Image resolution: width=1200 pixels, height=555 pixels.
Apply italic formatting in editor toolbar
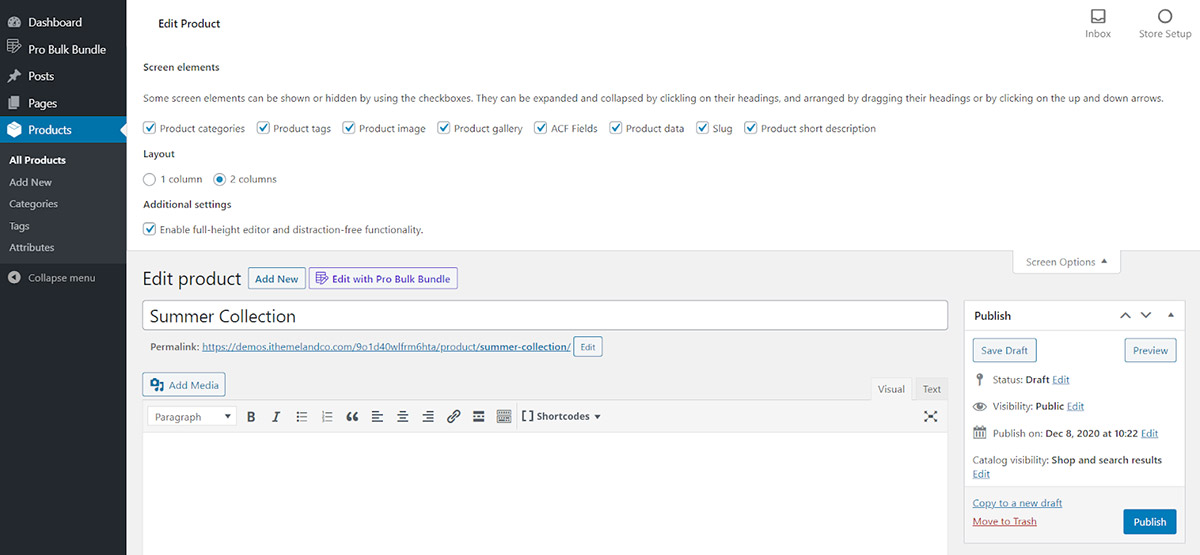tap(276, 417)
